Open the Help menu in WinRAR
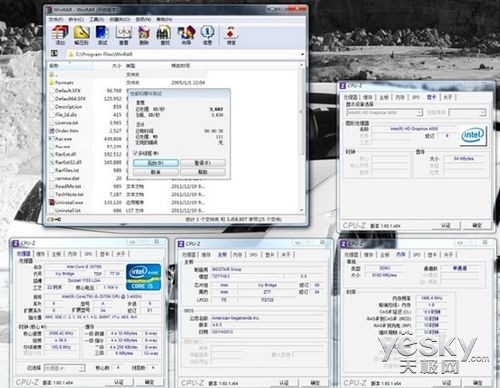This screenshot has height=388, width=500. [x=164, y=19]
